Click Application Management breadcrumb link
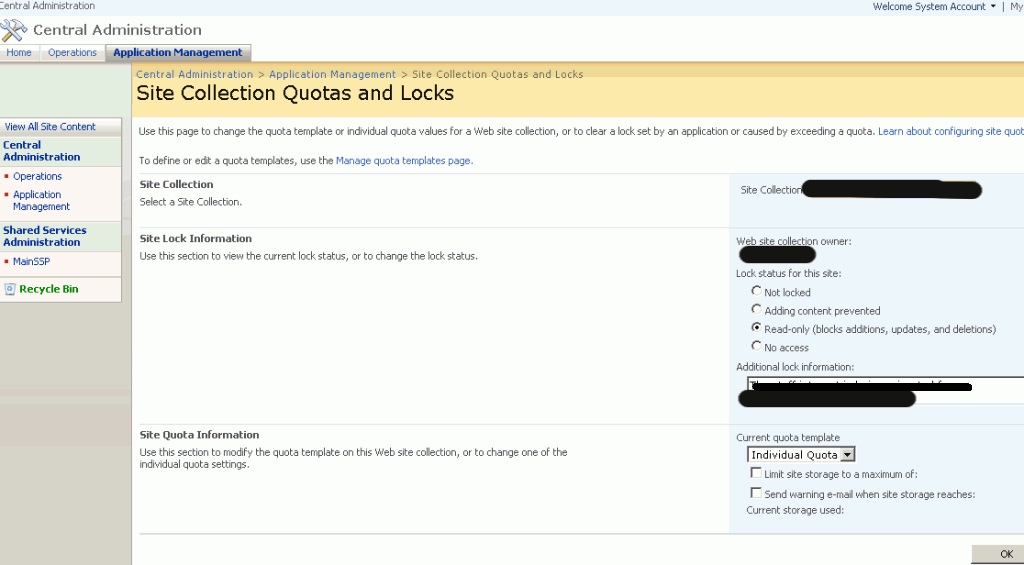The height and width of the screenshot is (565, 1024). [332, 74]
